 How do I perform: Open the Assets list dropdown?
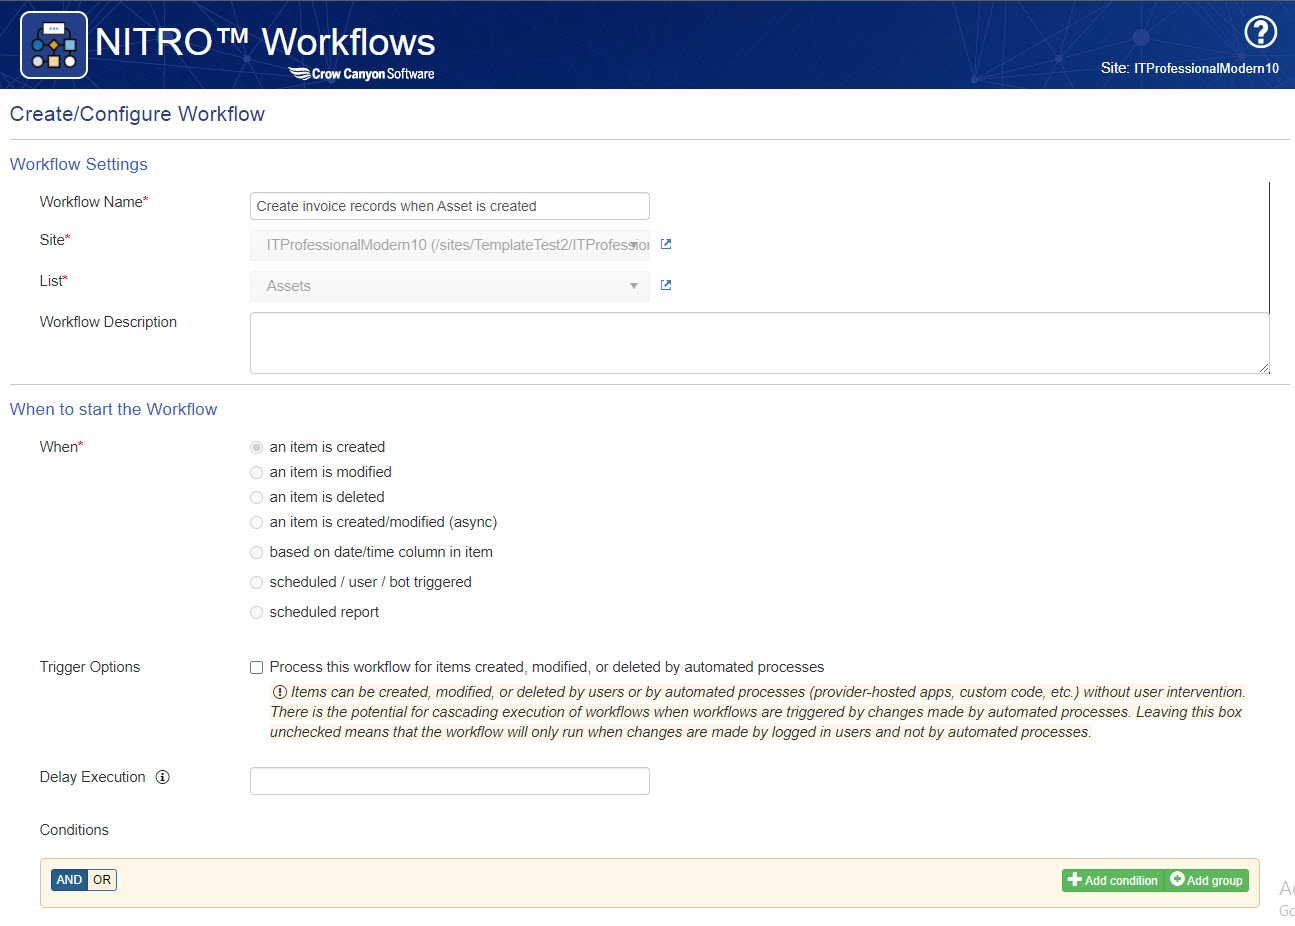tap(633, 286)
